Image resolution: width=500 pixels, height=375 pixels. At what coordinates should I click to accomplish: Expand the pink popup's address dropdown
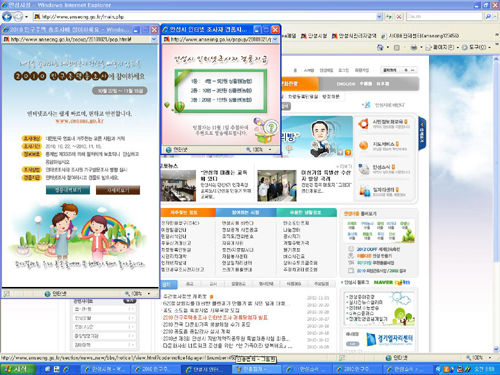tap(275, 39)
